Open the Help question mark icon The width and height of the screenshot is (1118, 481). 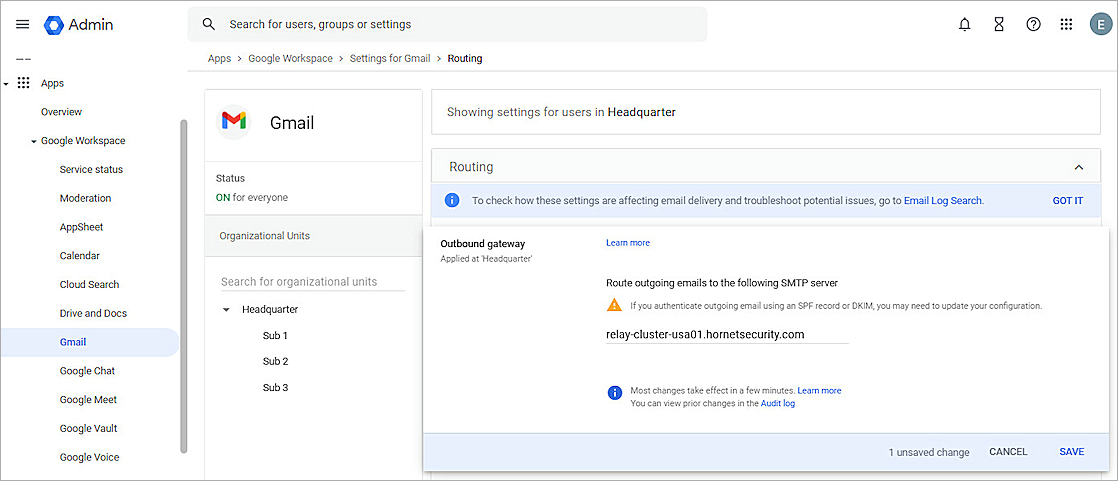(1033, 24)
